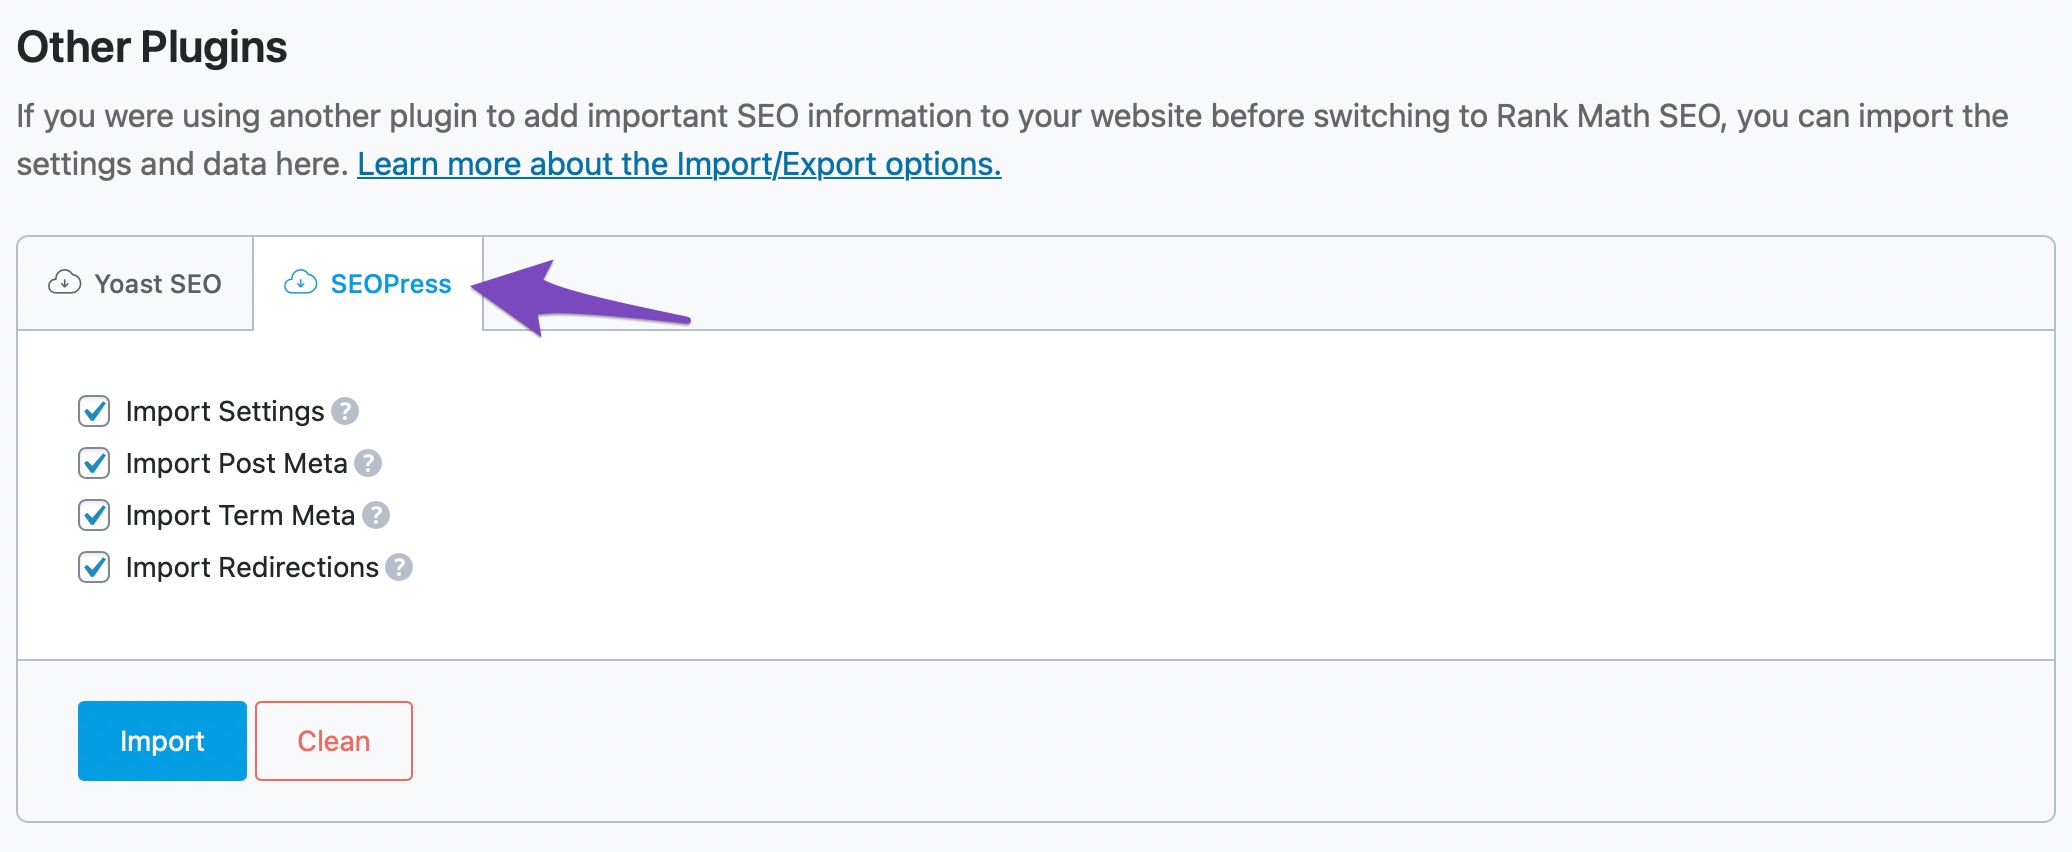Click the 'Import Term Meta' label text
The image size is (2072, 852).
(x=240, y=515)
